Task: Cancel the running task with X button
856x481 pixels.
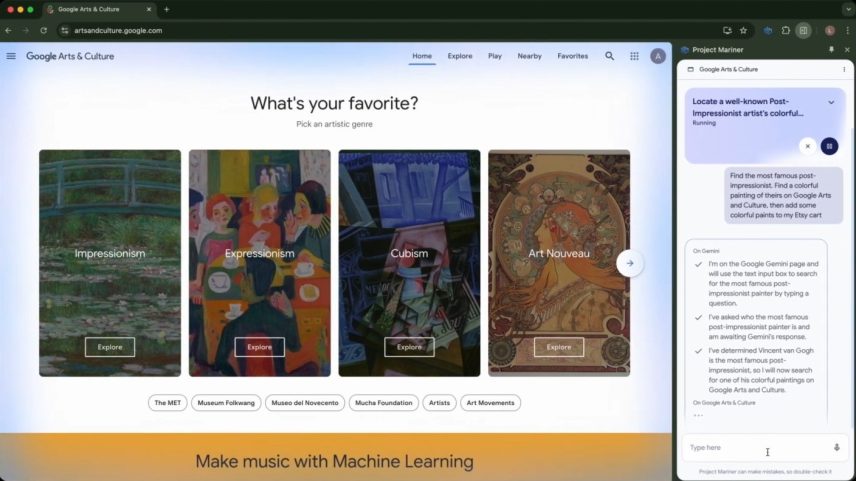Action: [x=807, y=146]
